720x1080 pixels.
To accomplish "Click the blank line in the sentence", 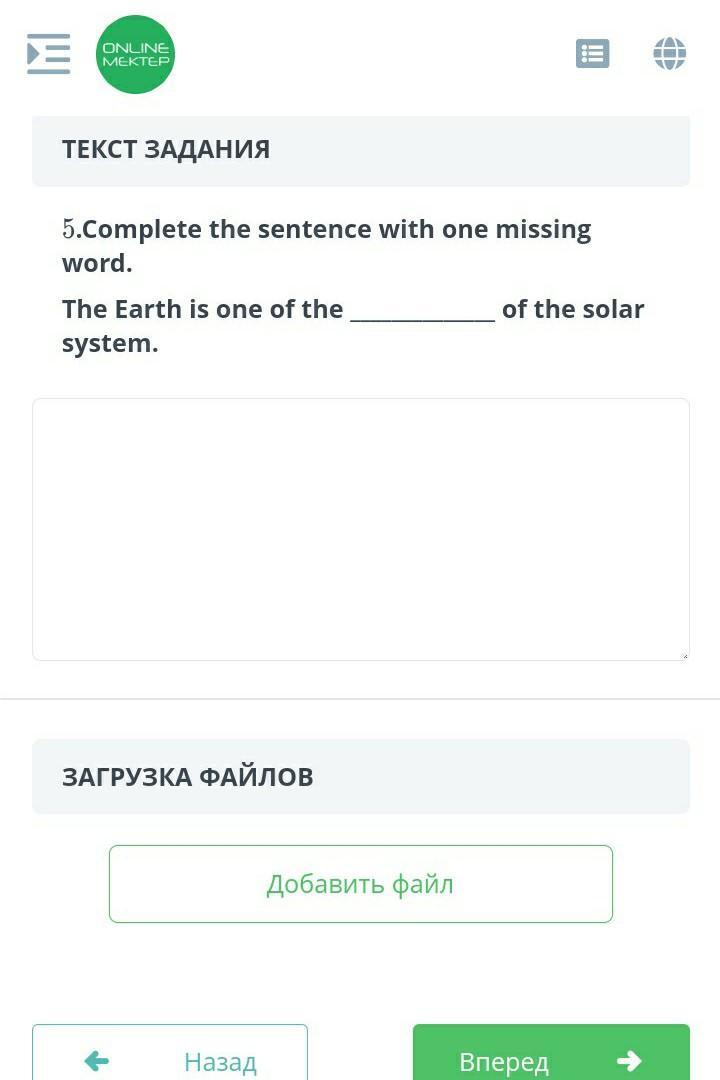I will pyautogui.click(x=422, y=311).
